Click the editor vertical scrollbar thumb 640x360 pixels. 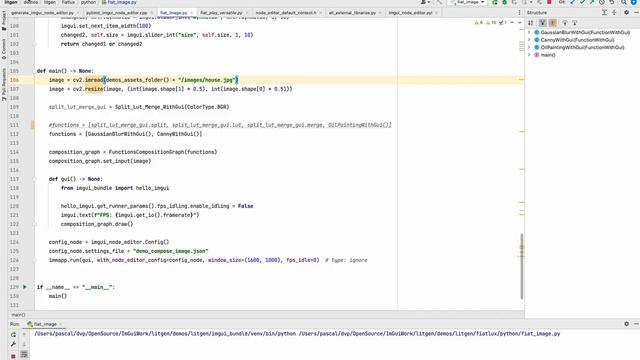(x=522, y=266)
